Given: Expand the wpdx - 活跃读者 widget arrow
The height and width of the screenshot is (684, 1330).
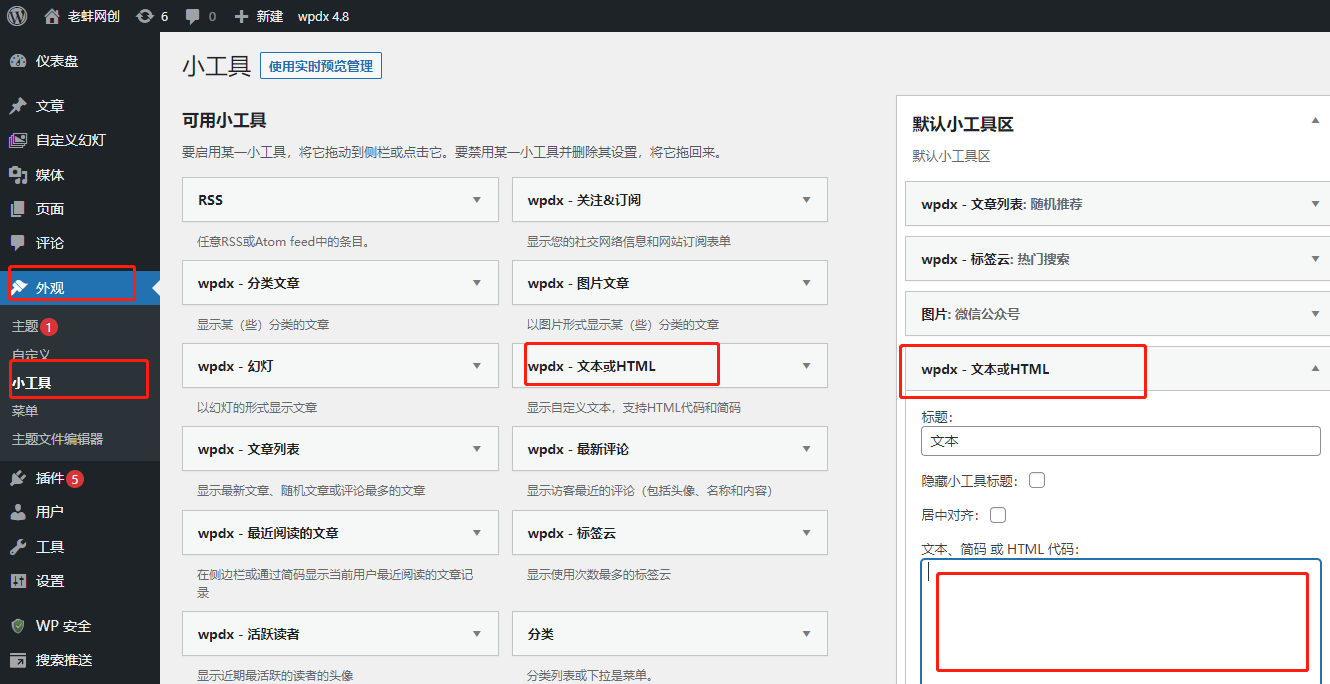Looking at the screenshot, I should point(477,634).
